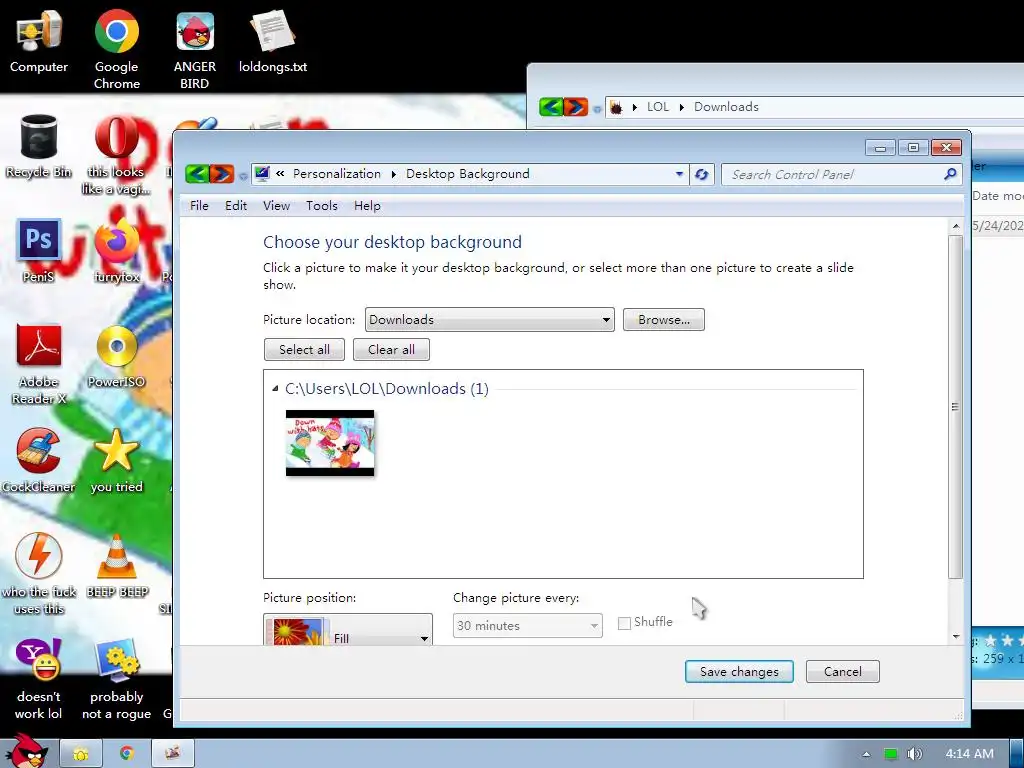The image size is (1024, 768).
Task: Click the back arrow in Downloads window
Action: [x=551, y=106]
